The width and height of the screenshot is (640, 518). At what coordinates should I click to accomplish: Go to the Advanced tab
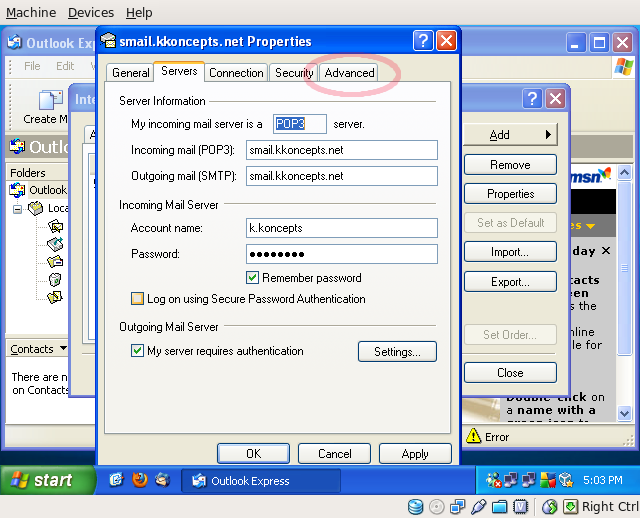[349, 73]
